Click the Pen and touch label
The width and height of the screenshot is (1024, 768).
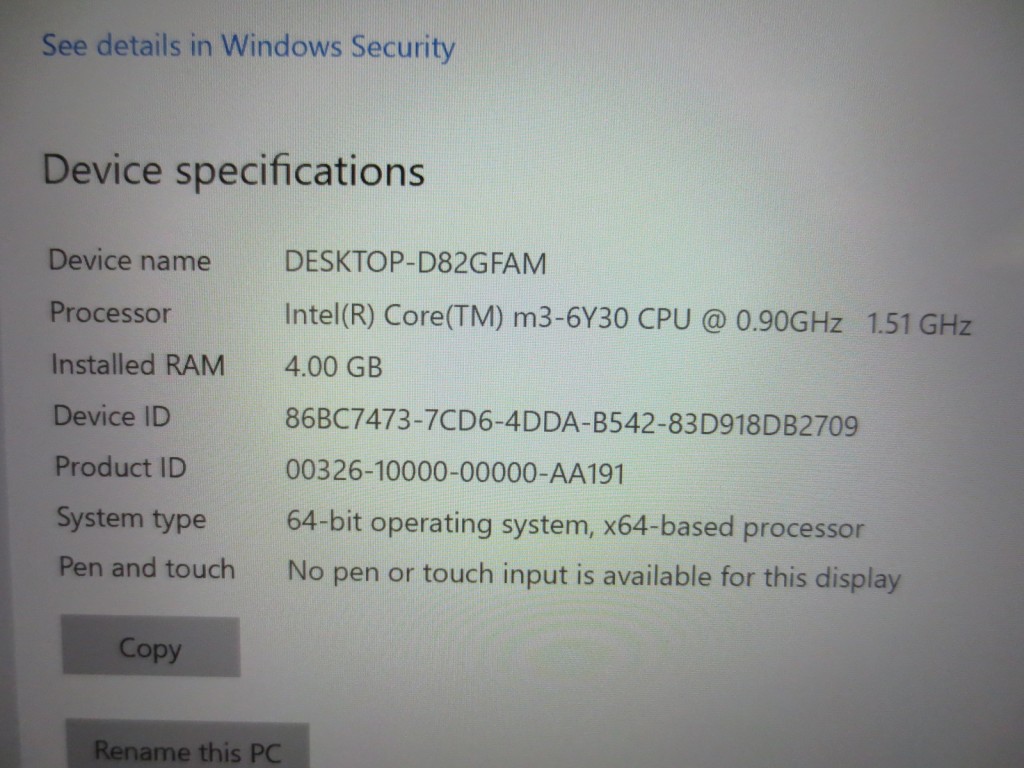(x=147, y=568)
